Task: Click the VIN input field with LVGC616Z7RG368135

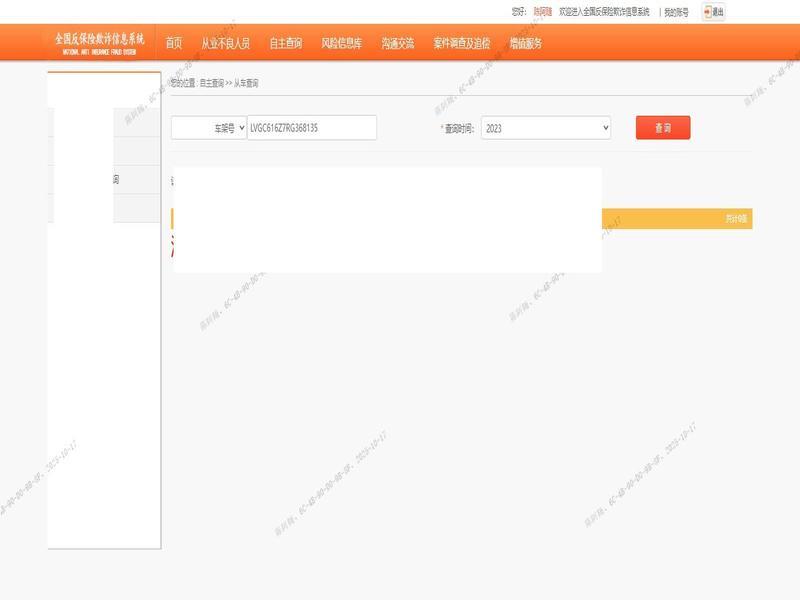Action: click(x=311, y=128)
